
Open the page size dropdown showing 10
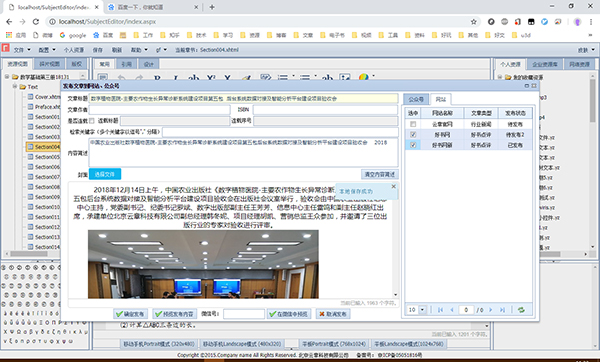click(x=422, y=310)
